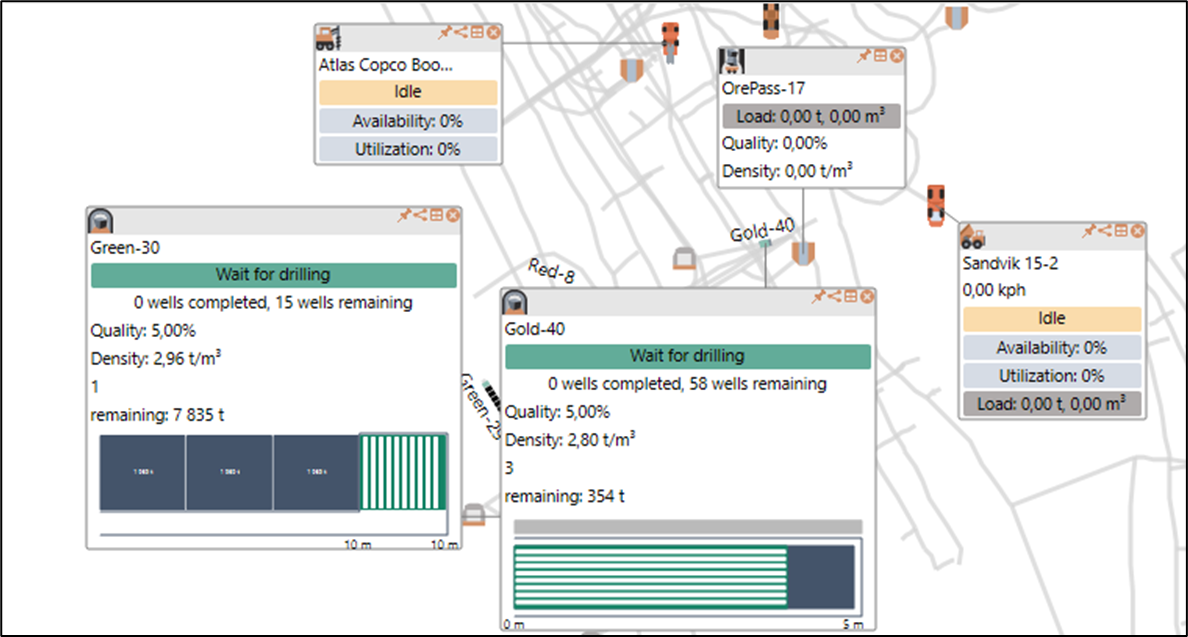Click the Load bar in OrePass-17 panel

point(811,116)
